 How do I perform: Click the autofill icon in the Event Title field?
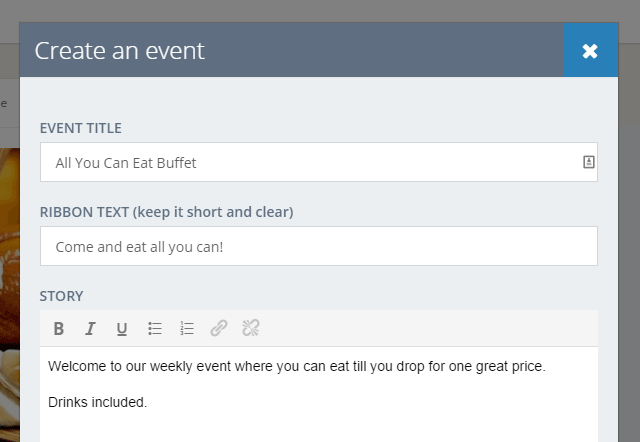click(x=589, y=162)
